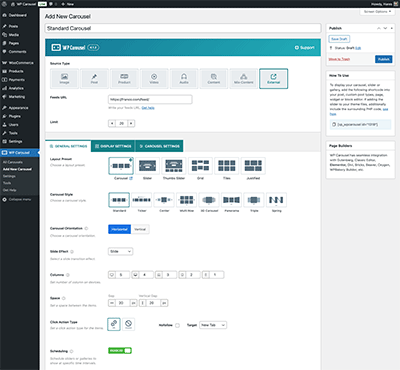
Task: Pick the Spring carousel style
Action: tap(276, 200)
